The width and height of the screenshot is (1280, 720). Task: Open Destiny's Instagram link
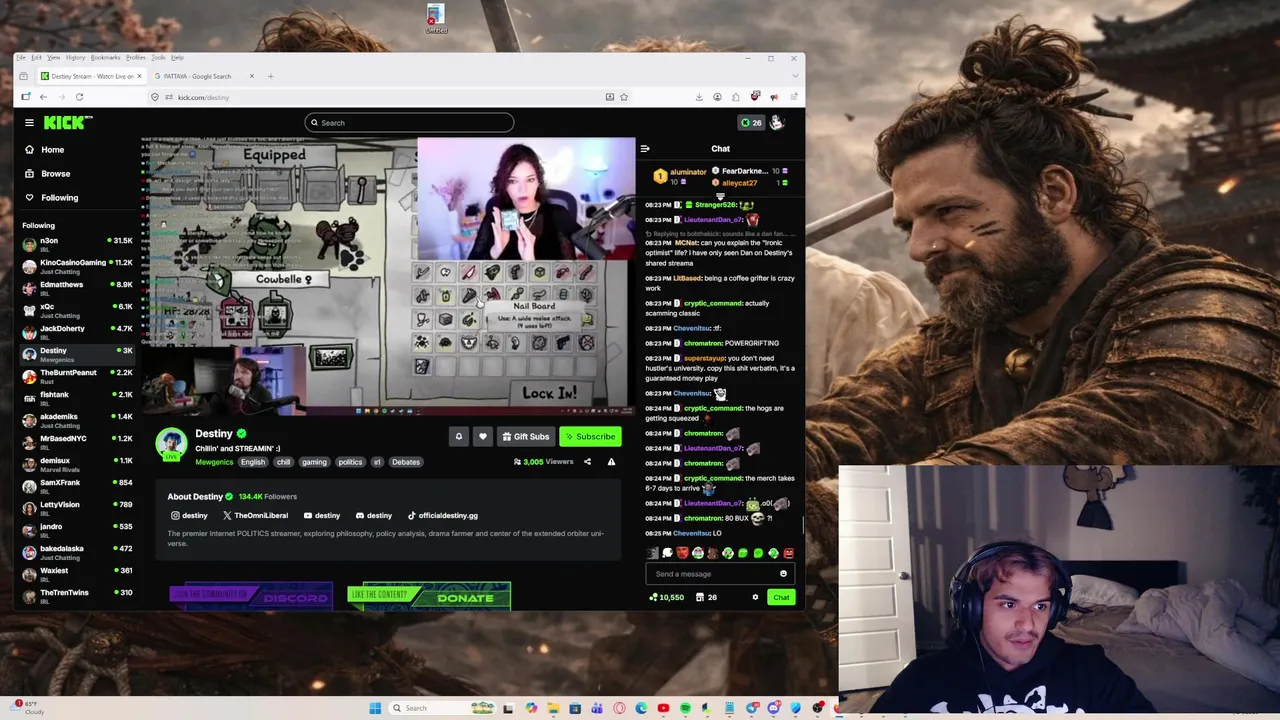(x=189, y=515)
